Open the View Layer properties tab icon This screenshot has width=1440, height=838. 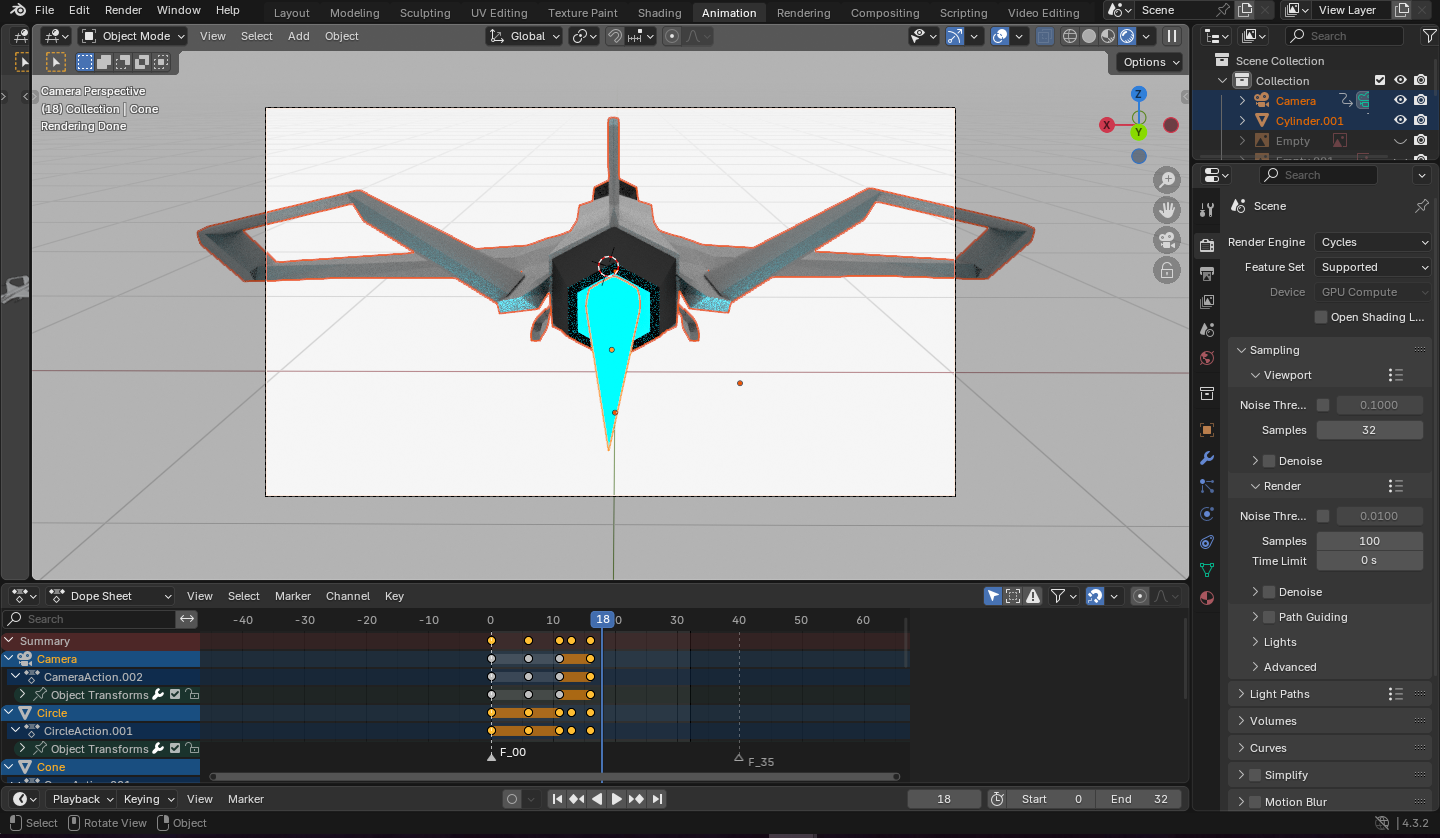pos(1207,302)
